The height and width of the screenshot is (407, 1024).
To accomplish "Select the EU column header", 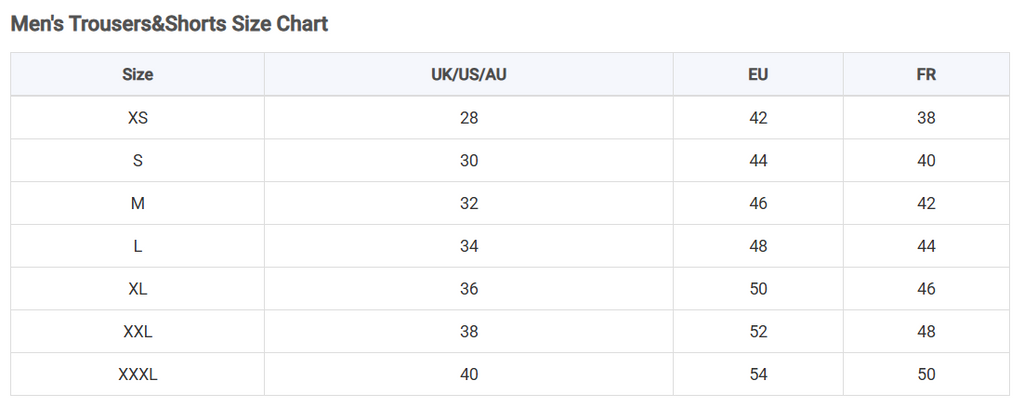I will (x=758, y=74).
